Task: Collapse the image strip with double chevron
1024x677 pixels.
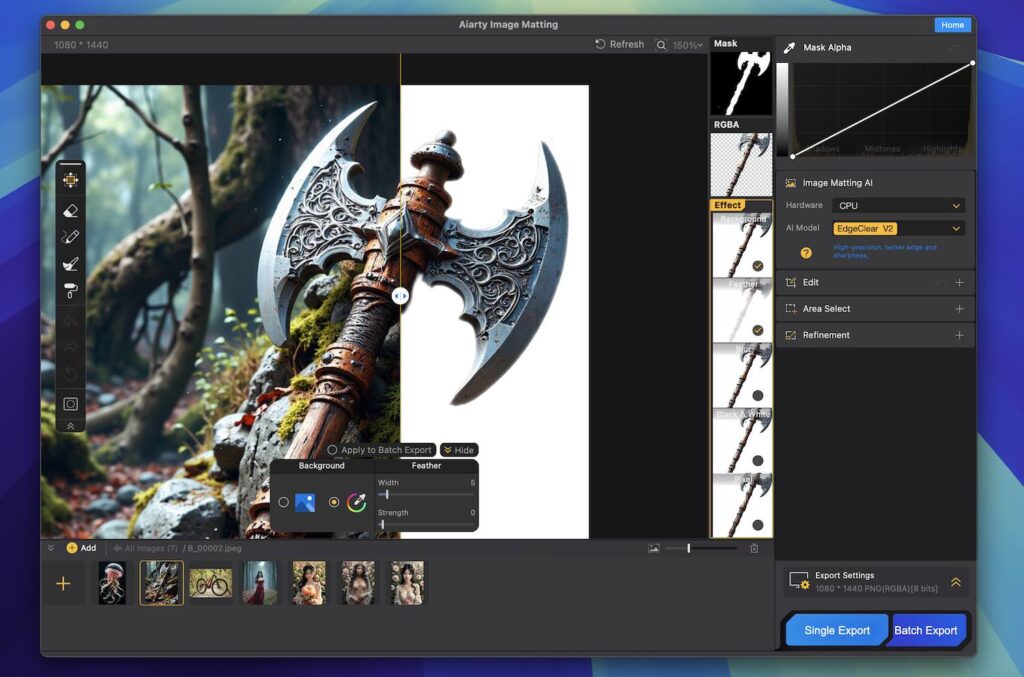Action: click(50, 548)
